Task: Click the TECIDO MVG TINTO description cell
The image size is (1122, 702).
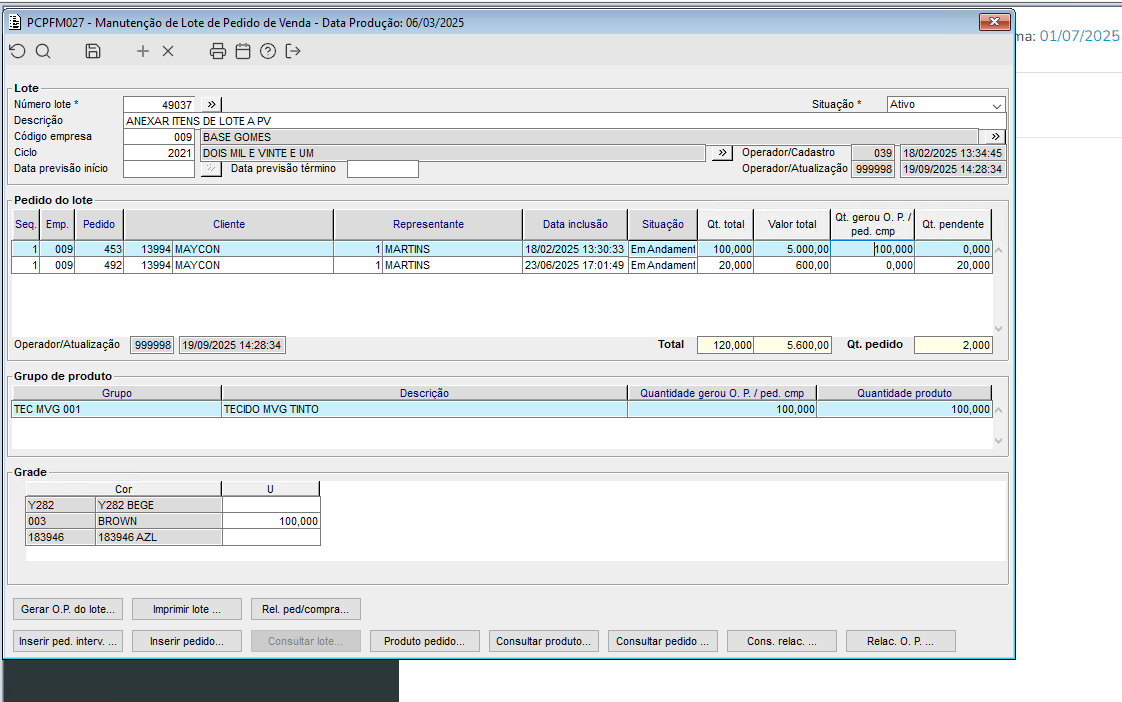Action: pyautogui.click(x=424, y=409)
